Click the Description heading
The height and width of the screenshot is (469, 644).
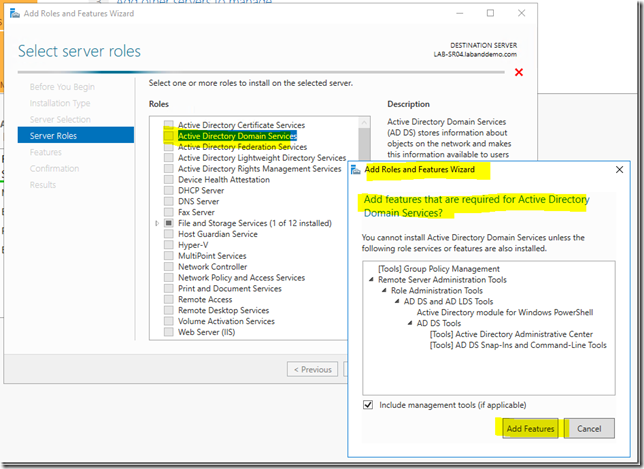(408, 104)
